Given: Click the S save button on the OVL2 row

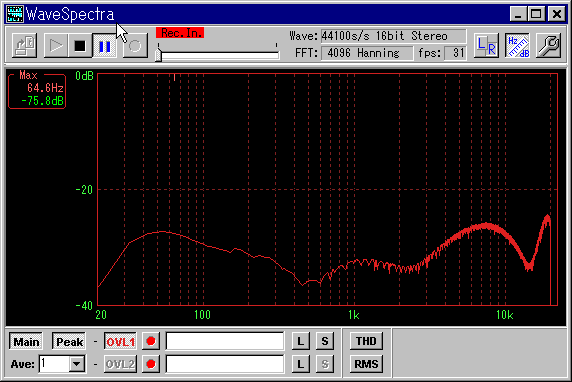Looking at the screenshot, I should tap(325, 364).
